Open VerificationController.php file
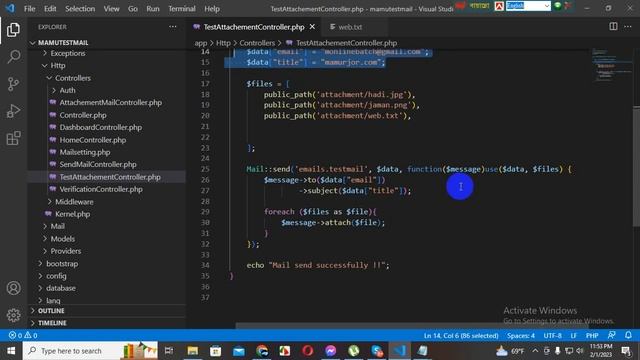Image resolution: width=640 pixels, height=360 pixels. click(x=101, y=189)
